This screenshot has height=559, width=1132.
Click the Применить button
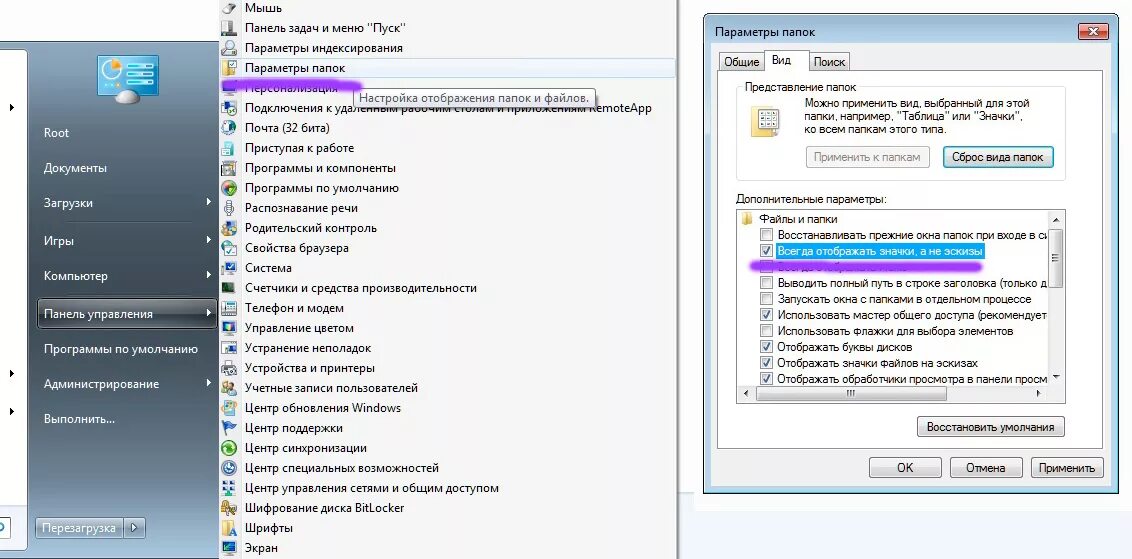click(x=1067, y=467)
